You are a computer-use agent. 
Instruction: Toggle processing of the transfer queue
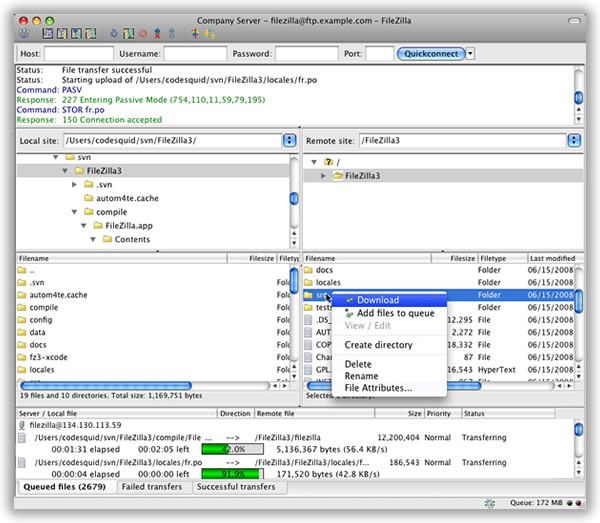[x=129, y=34]
